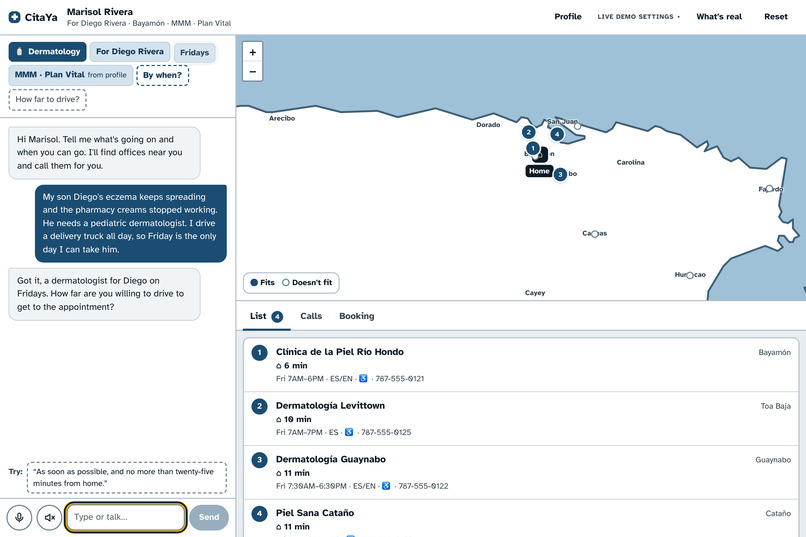Image resolution: width=806 pixels, height=537 pixels.
Task: Select the For Diego Rivera chip
Action: tap(130, 52)
